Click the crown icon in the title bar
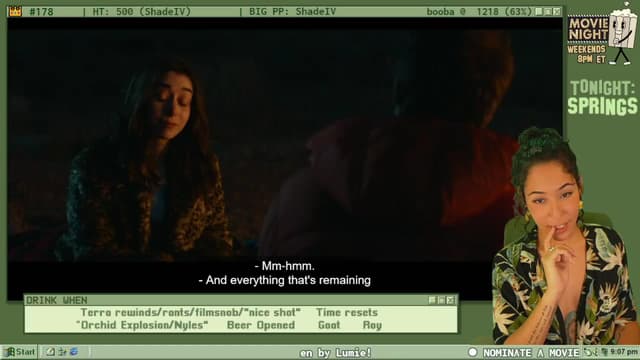This screenshot has width=640, height=360. point(15,11)
